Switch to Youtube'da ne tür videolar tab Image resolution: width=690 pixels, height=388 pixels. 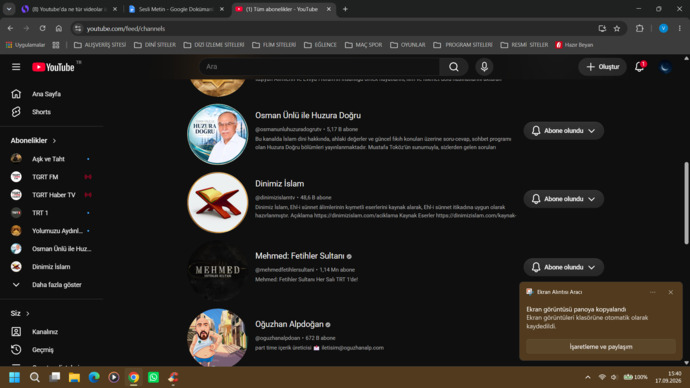(x=69, y=9)
